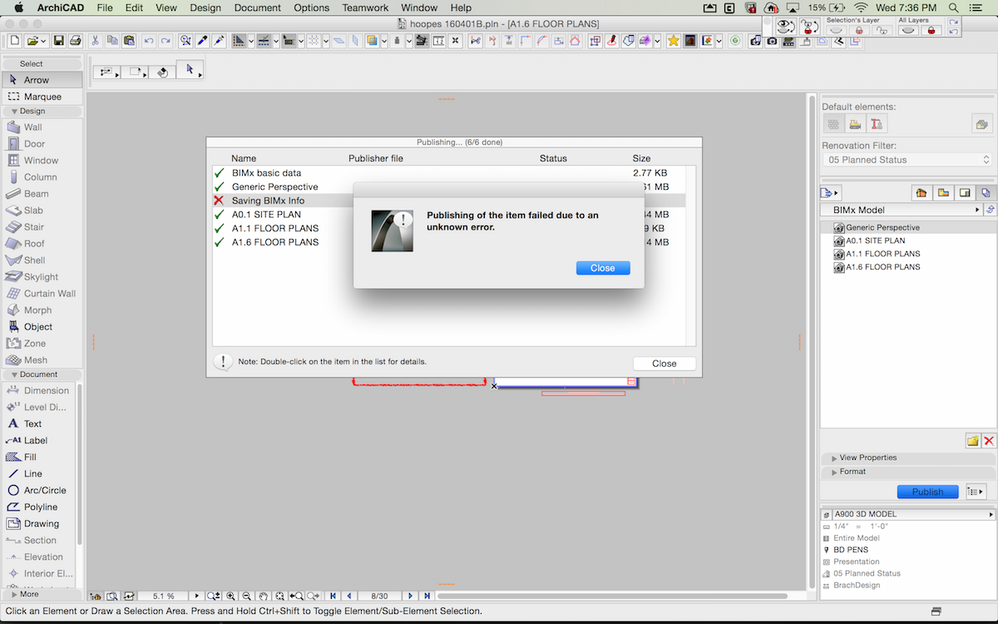998x624 pixels.
Task: Select the Text tool
Action: click(39, 423)
